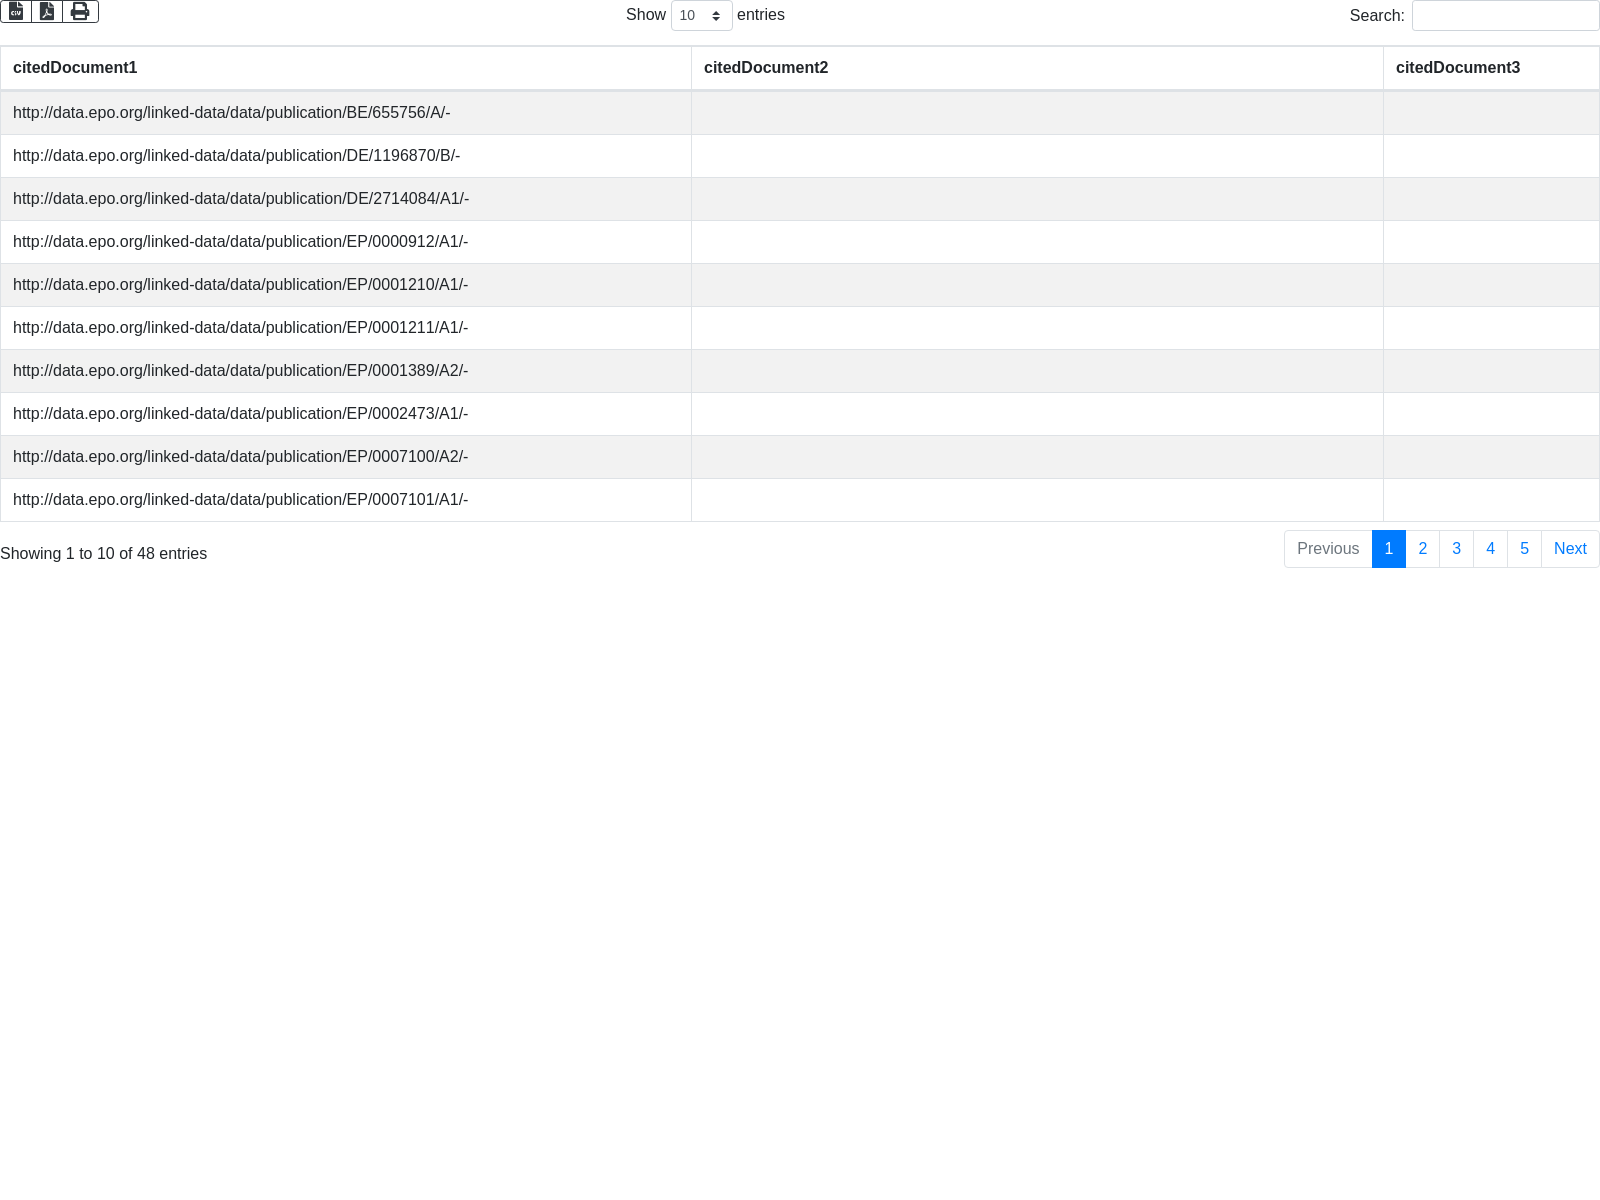
Task: Export the table as PDF
Action: 47,11
